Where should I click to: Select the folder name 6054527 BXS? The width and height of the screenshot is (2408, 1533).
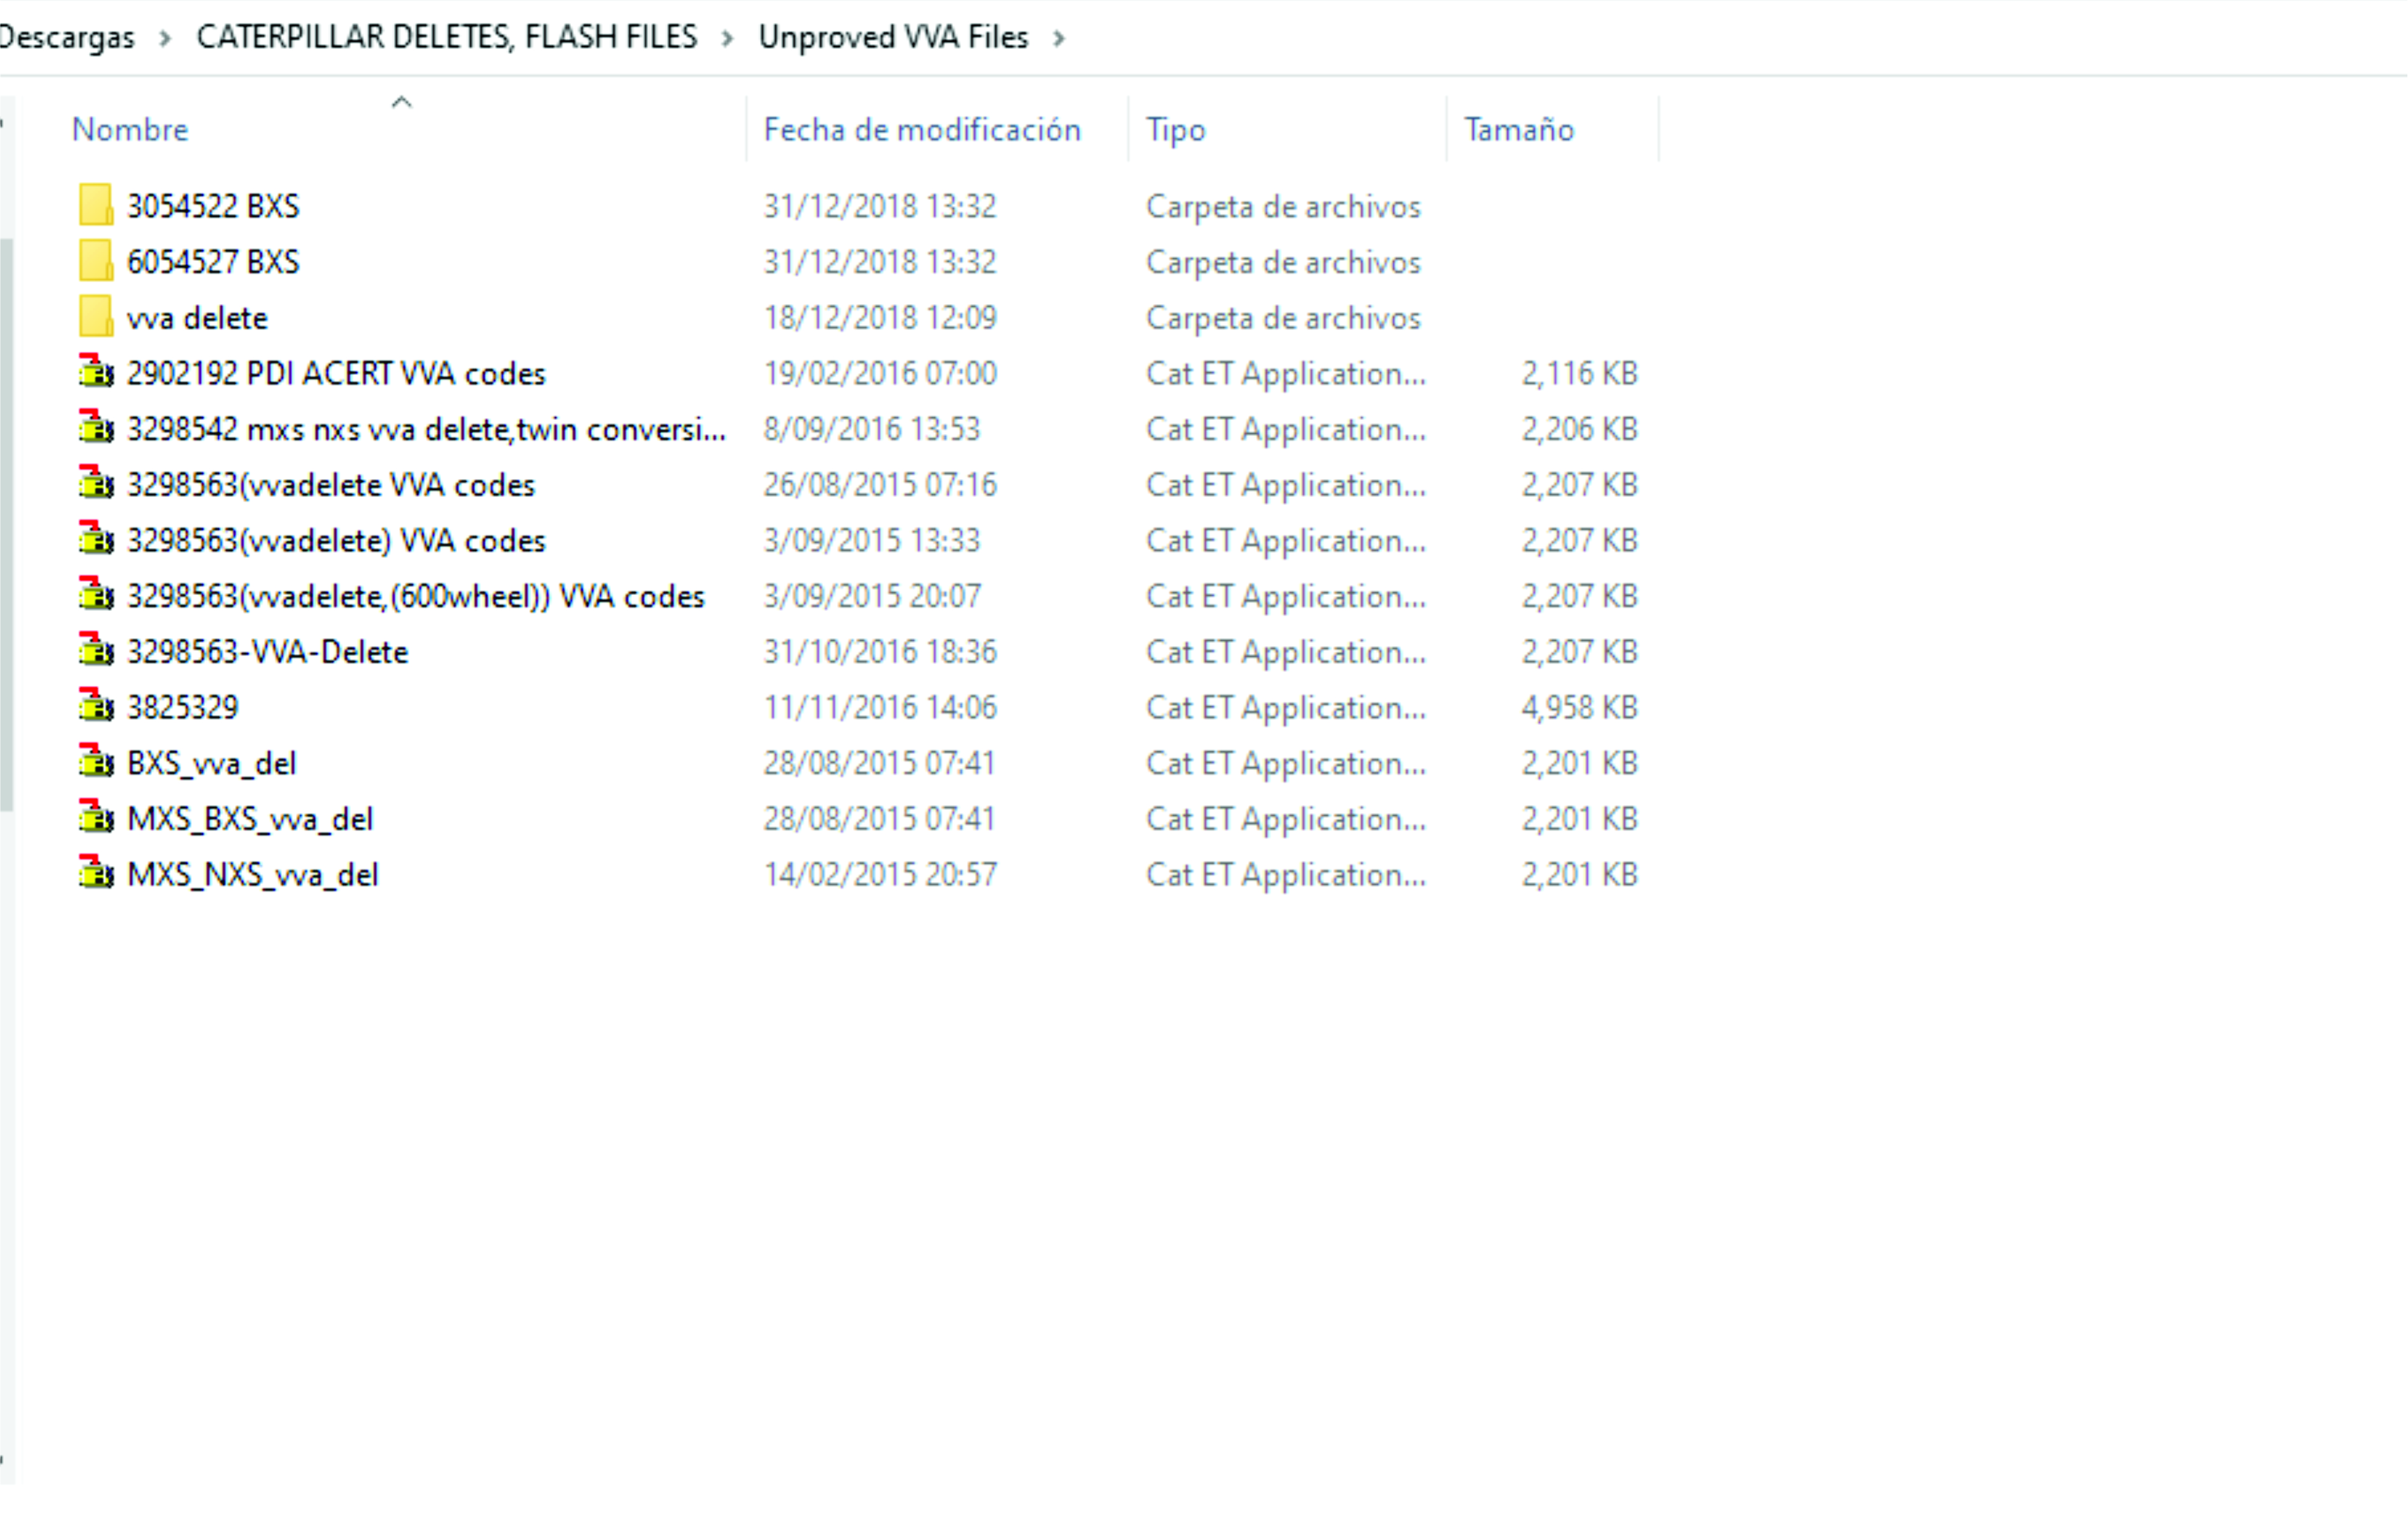pyautogui.click(x=213, y=262)
